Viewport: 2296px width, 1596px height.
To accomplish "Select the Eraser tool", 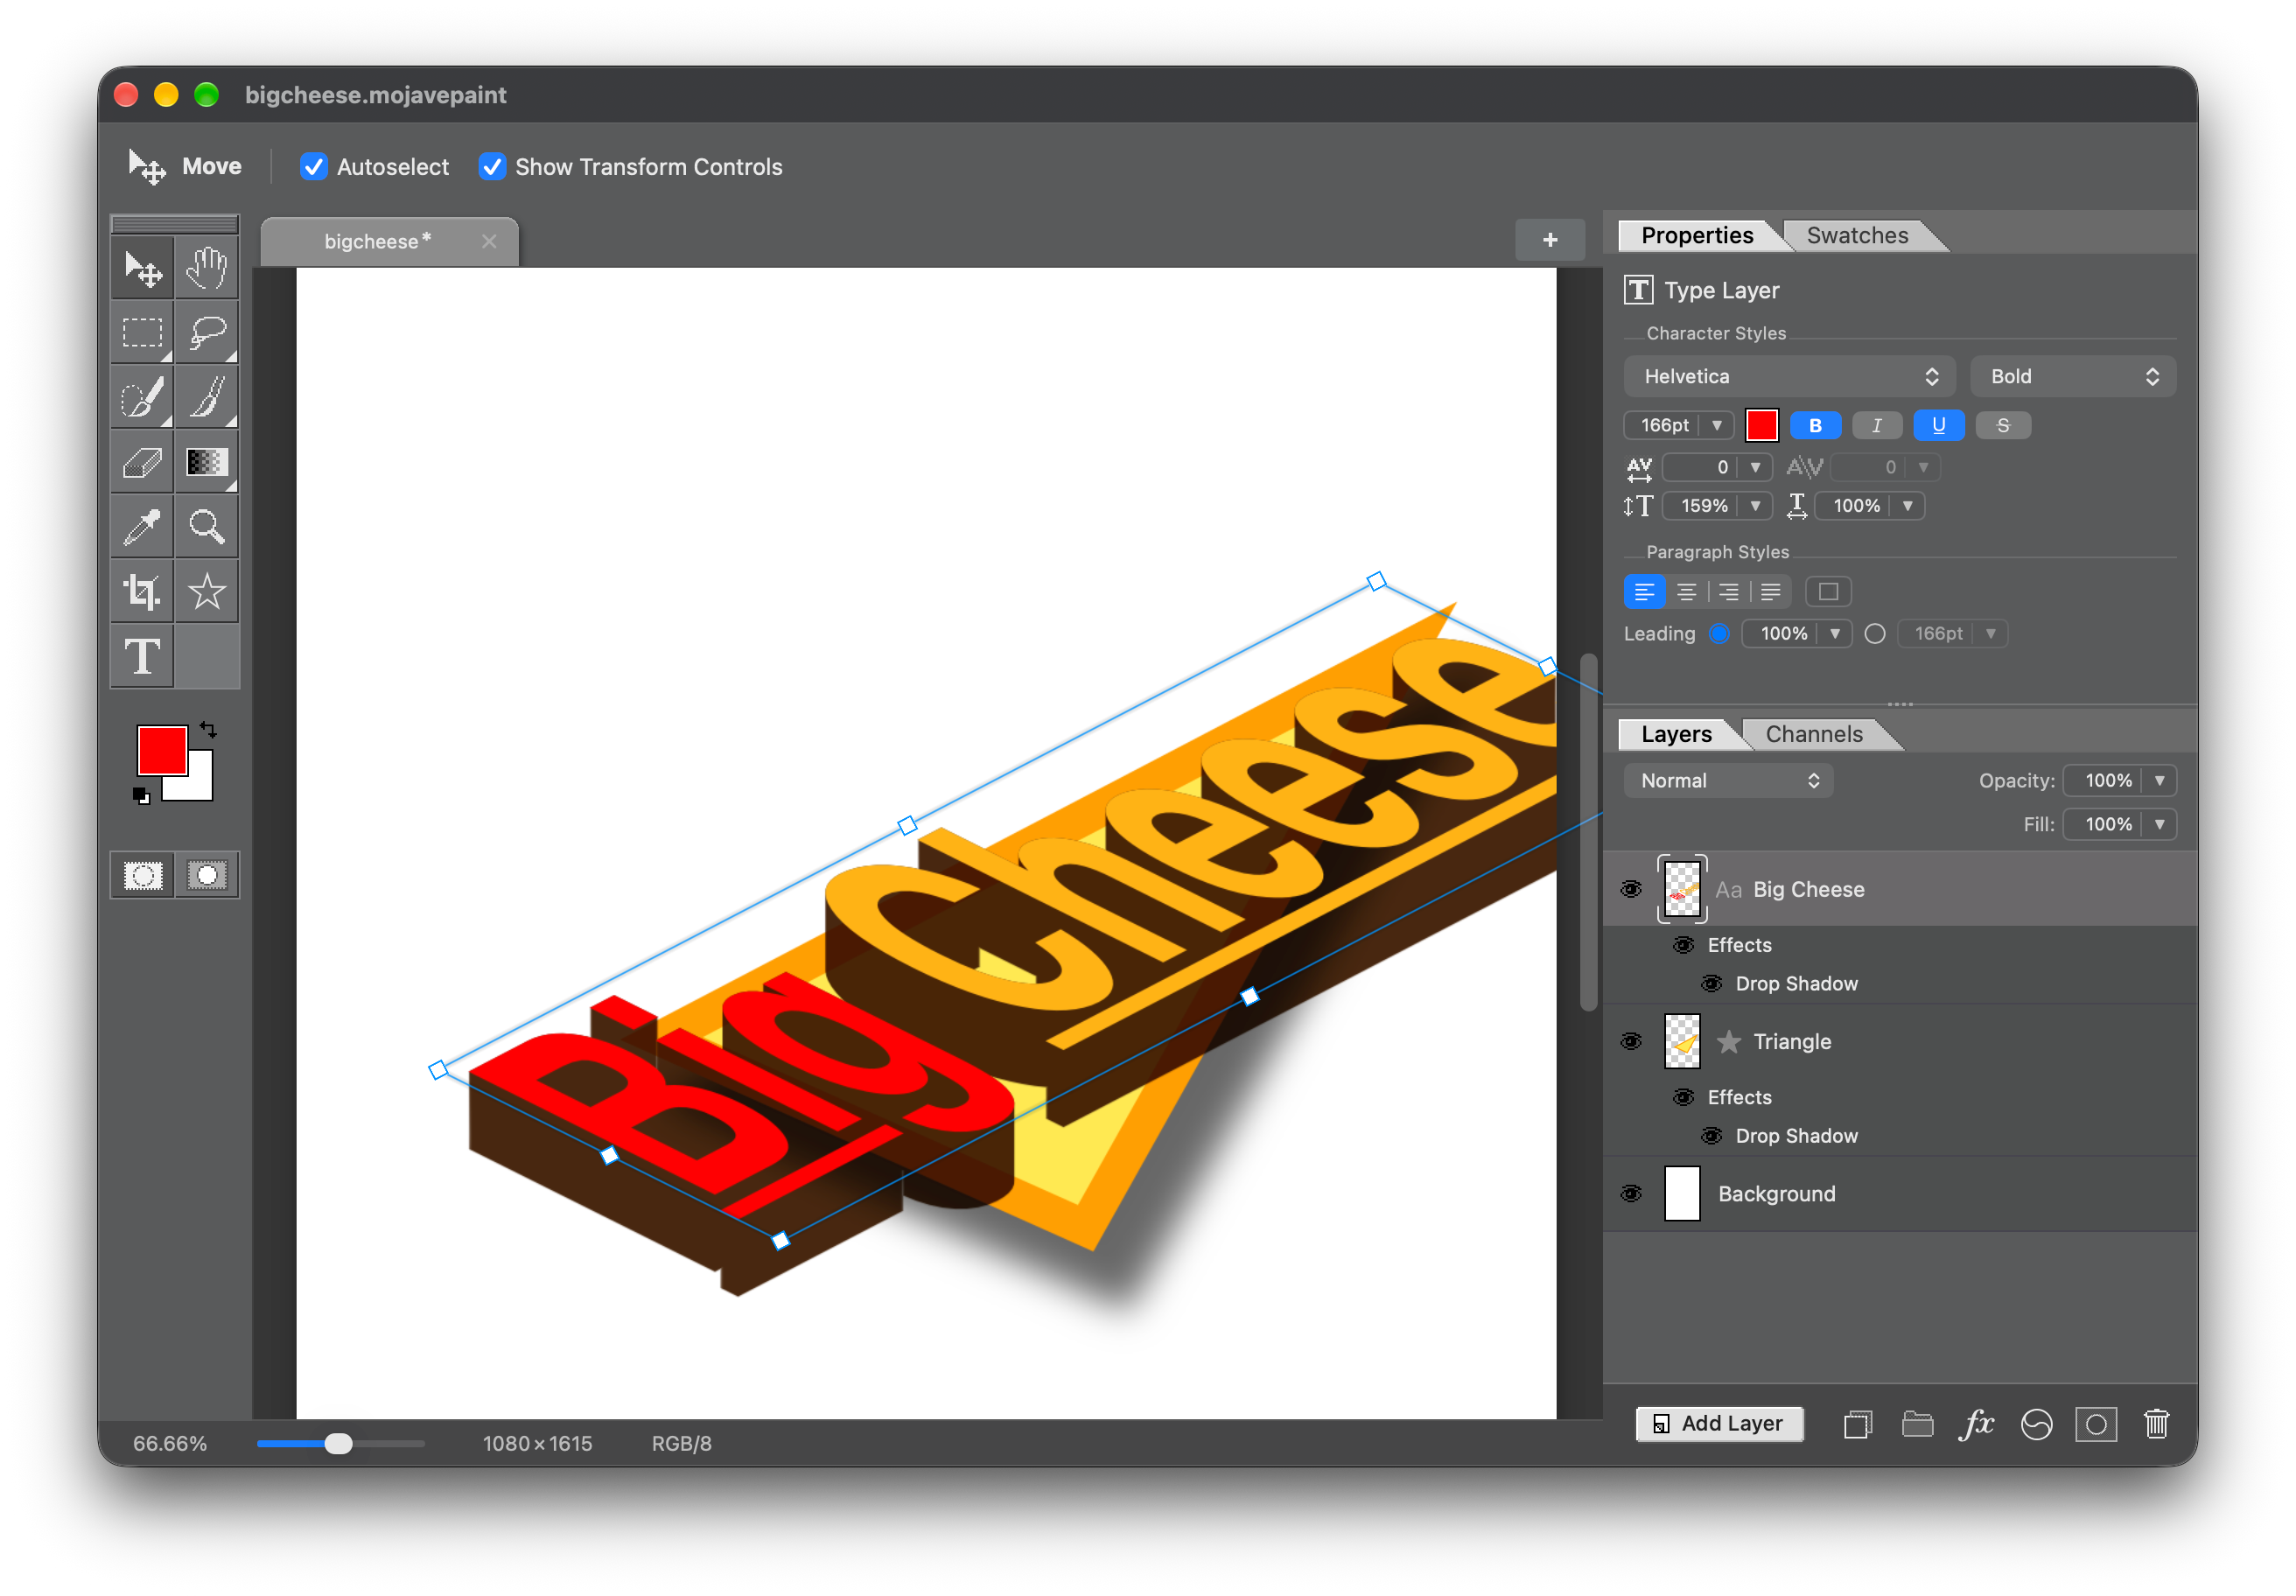I will (142, 463).
